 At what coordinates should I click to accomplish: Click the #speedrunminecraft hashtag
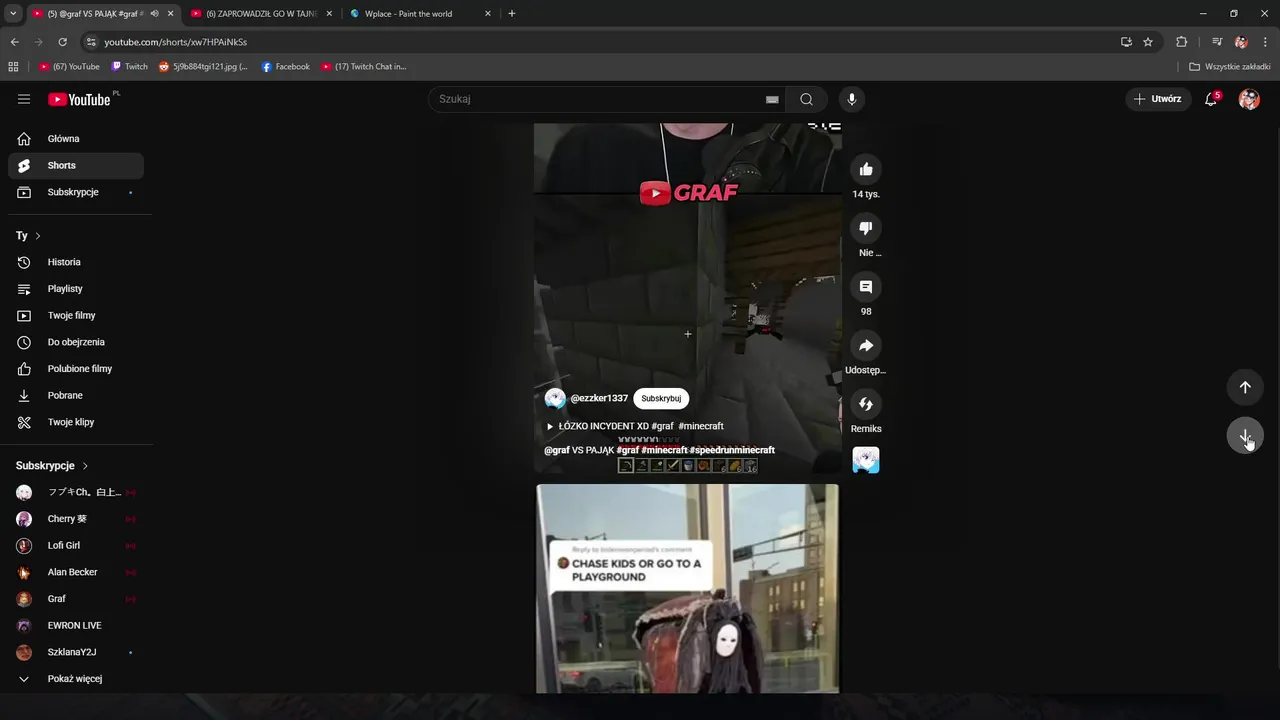point(732,450)
